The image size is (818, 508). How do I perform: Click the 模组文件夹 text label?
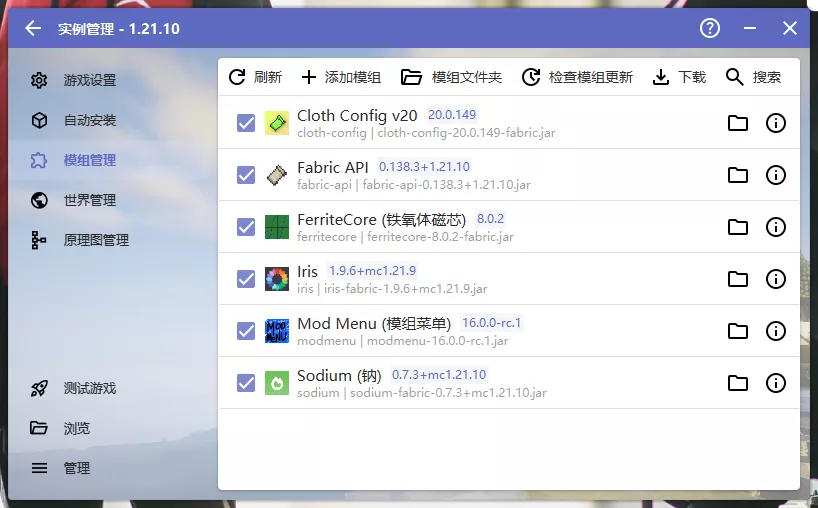[x=467, y=77]
